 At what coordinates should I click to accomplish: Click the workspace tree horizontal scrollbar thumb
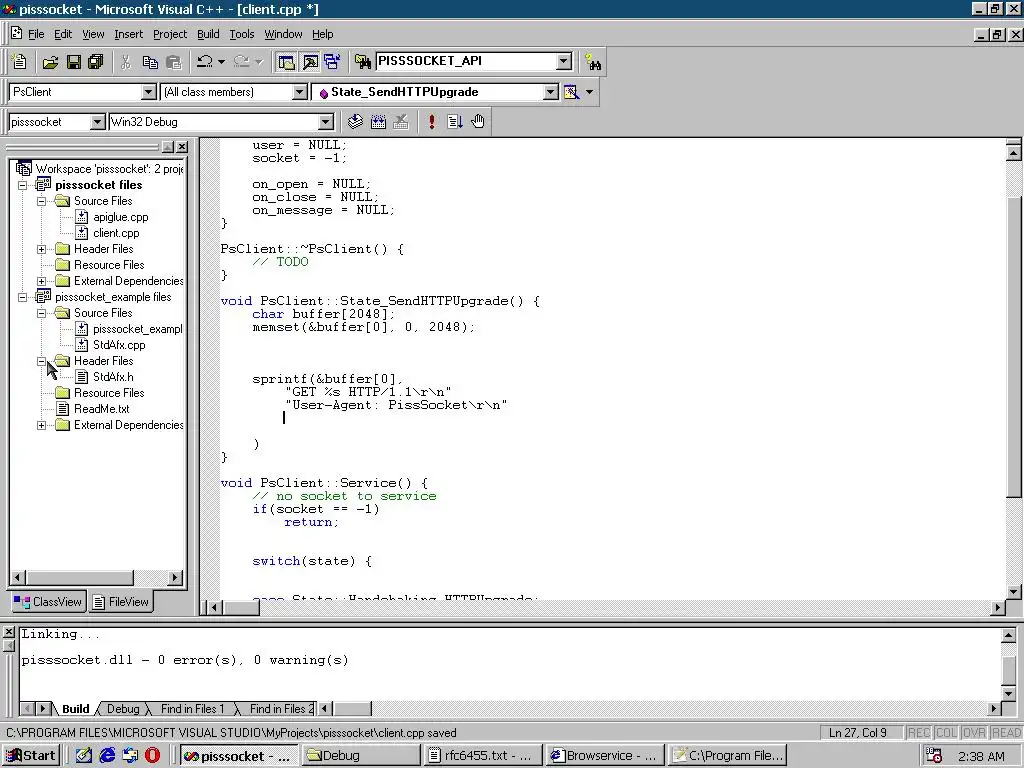point(80,577)
